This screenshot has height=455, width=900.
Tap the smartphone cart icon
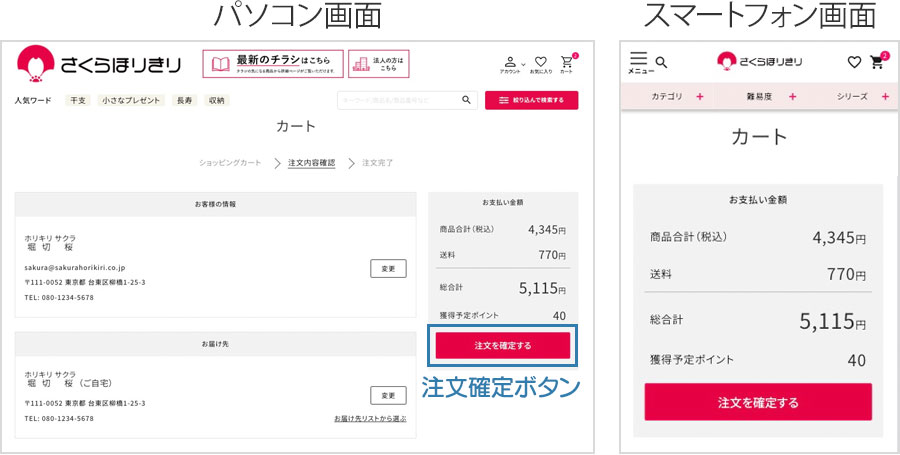click(877, 62)
